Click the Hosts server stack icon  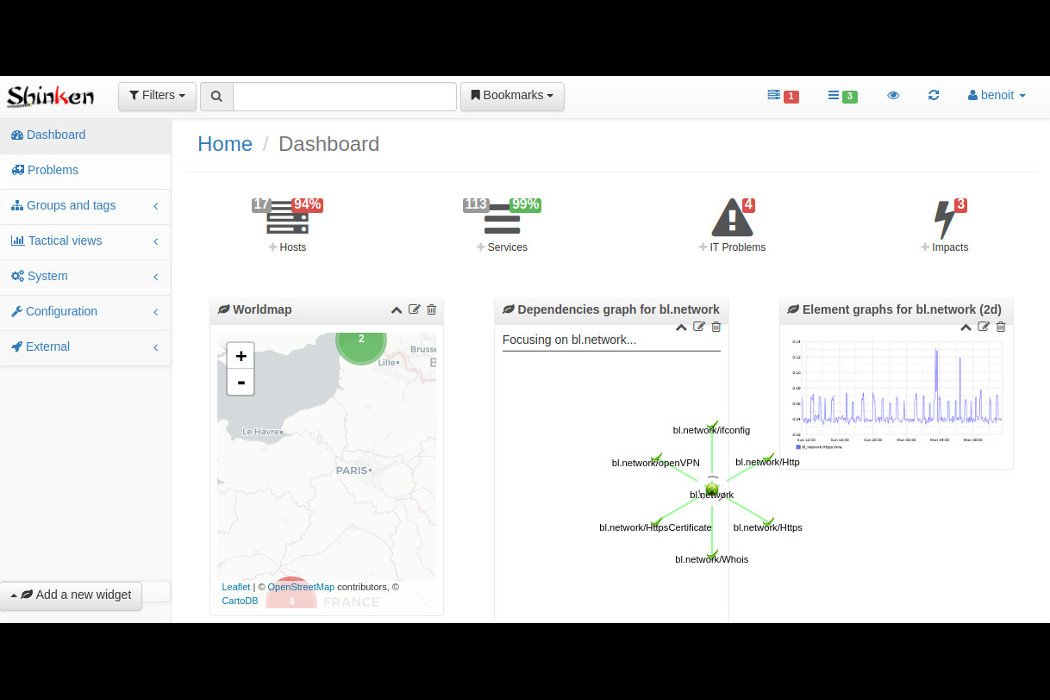click(287, 217)
